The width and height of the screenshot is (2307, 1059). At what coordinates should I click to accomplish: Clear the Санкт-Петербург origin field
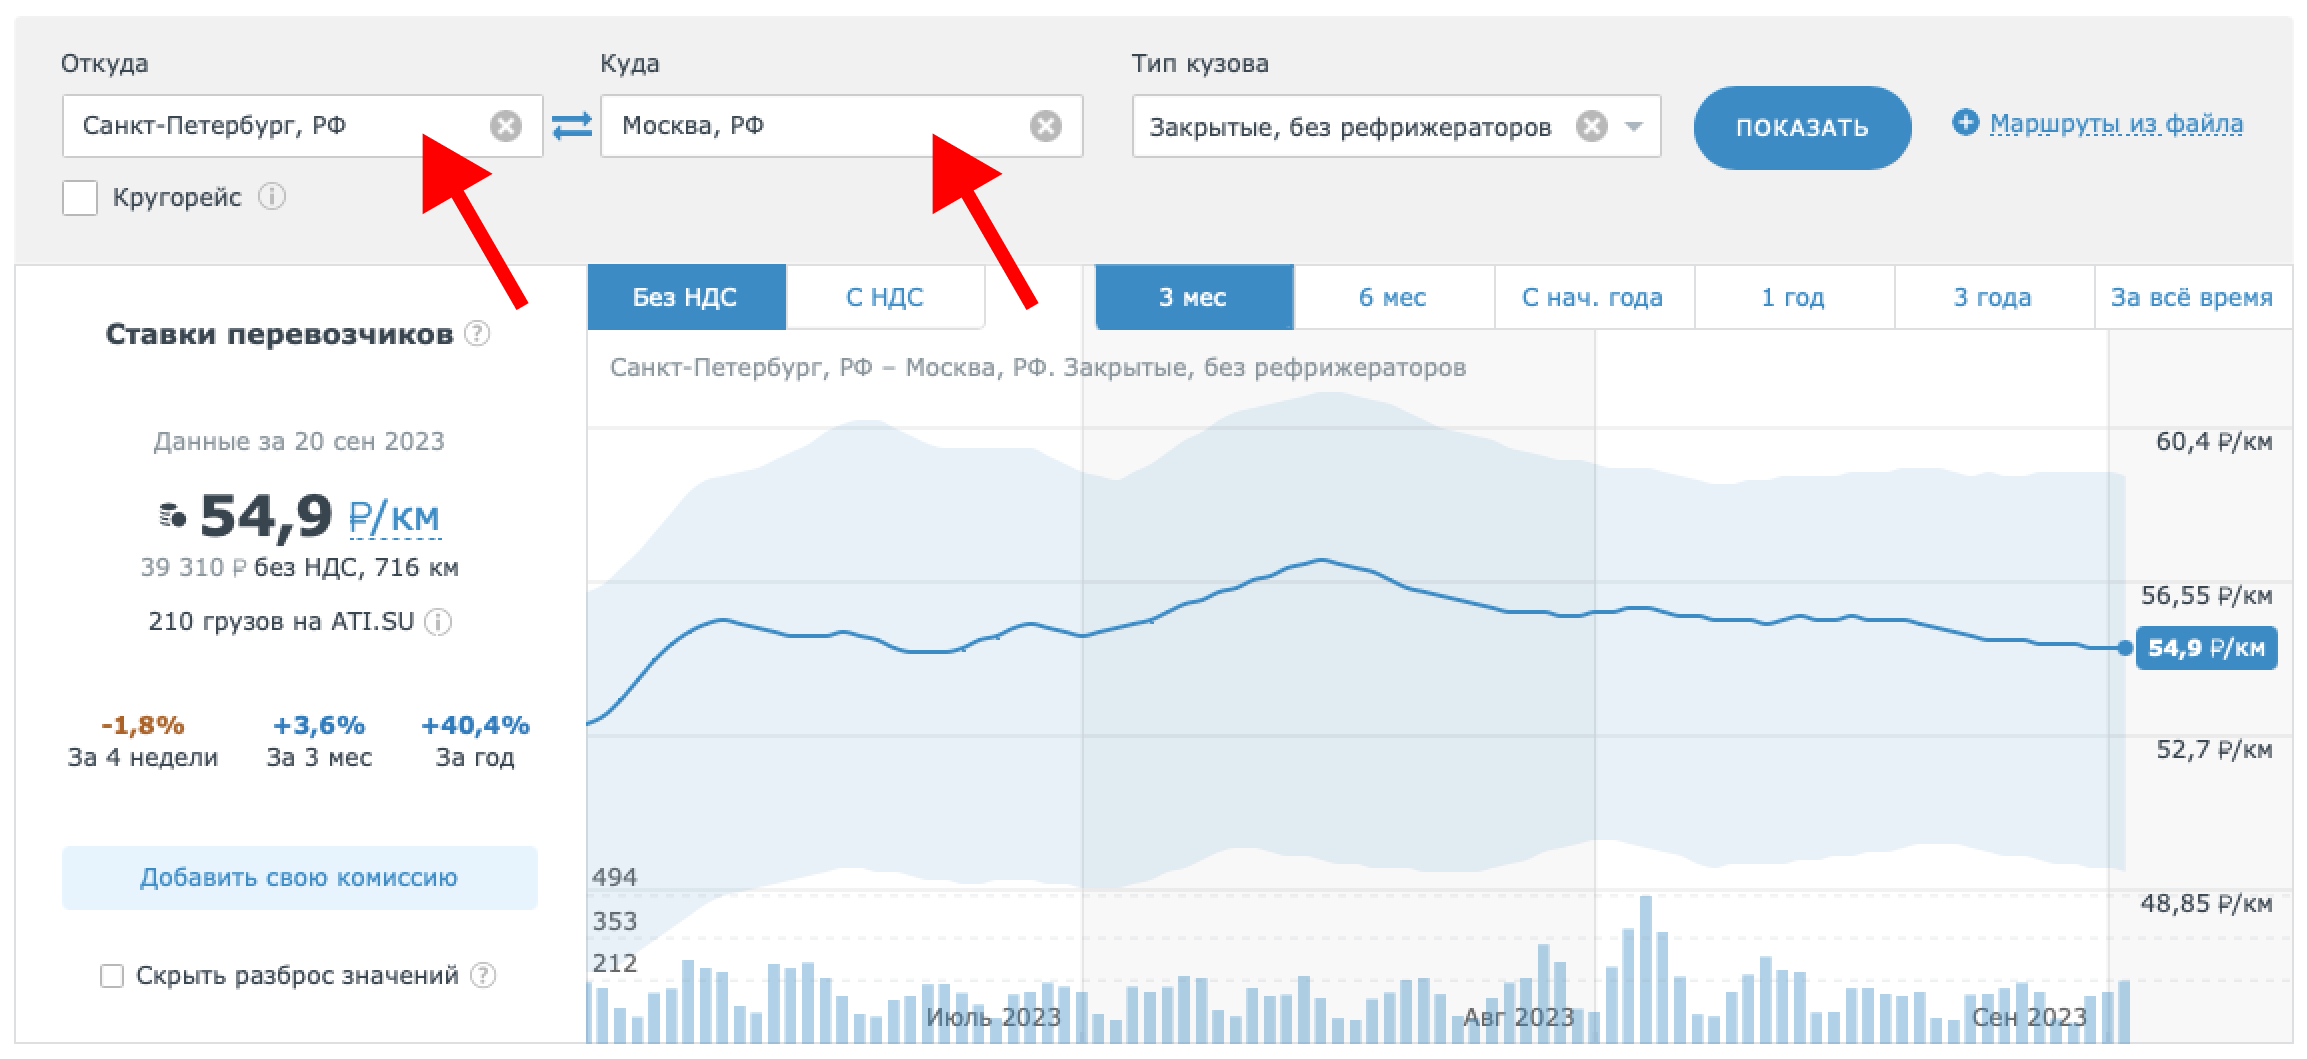tap(506, 126)
